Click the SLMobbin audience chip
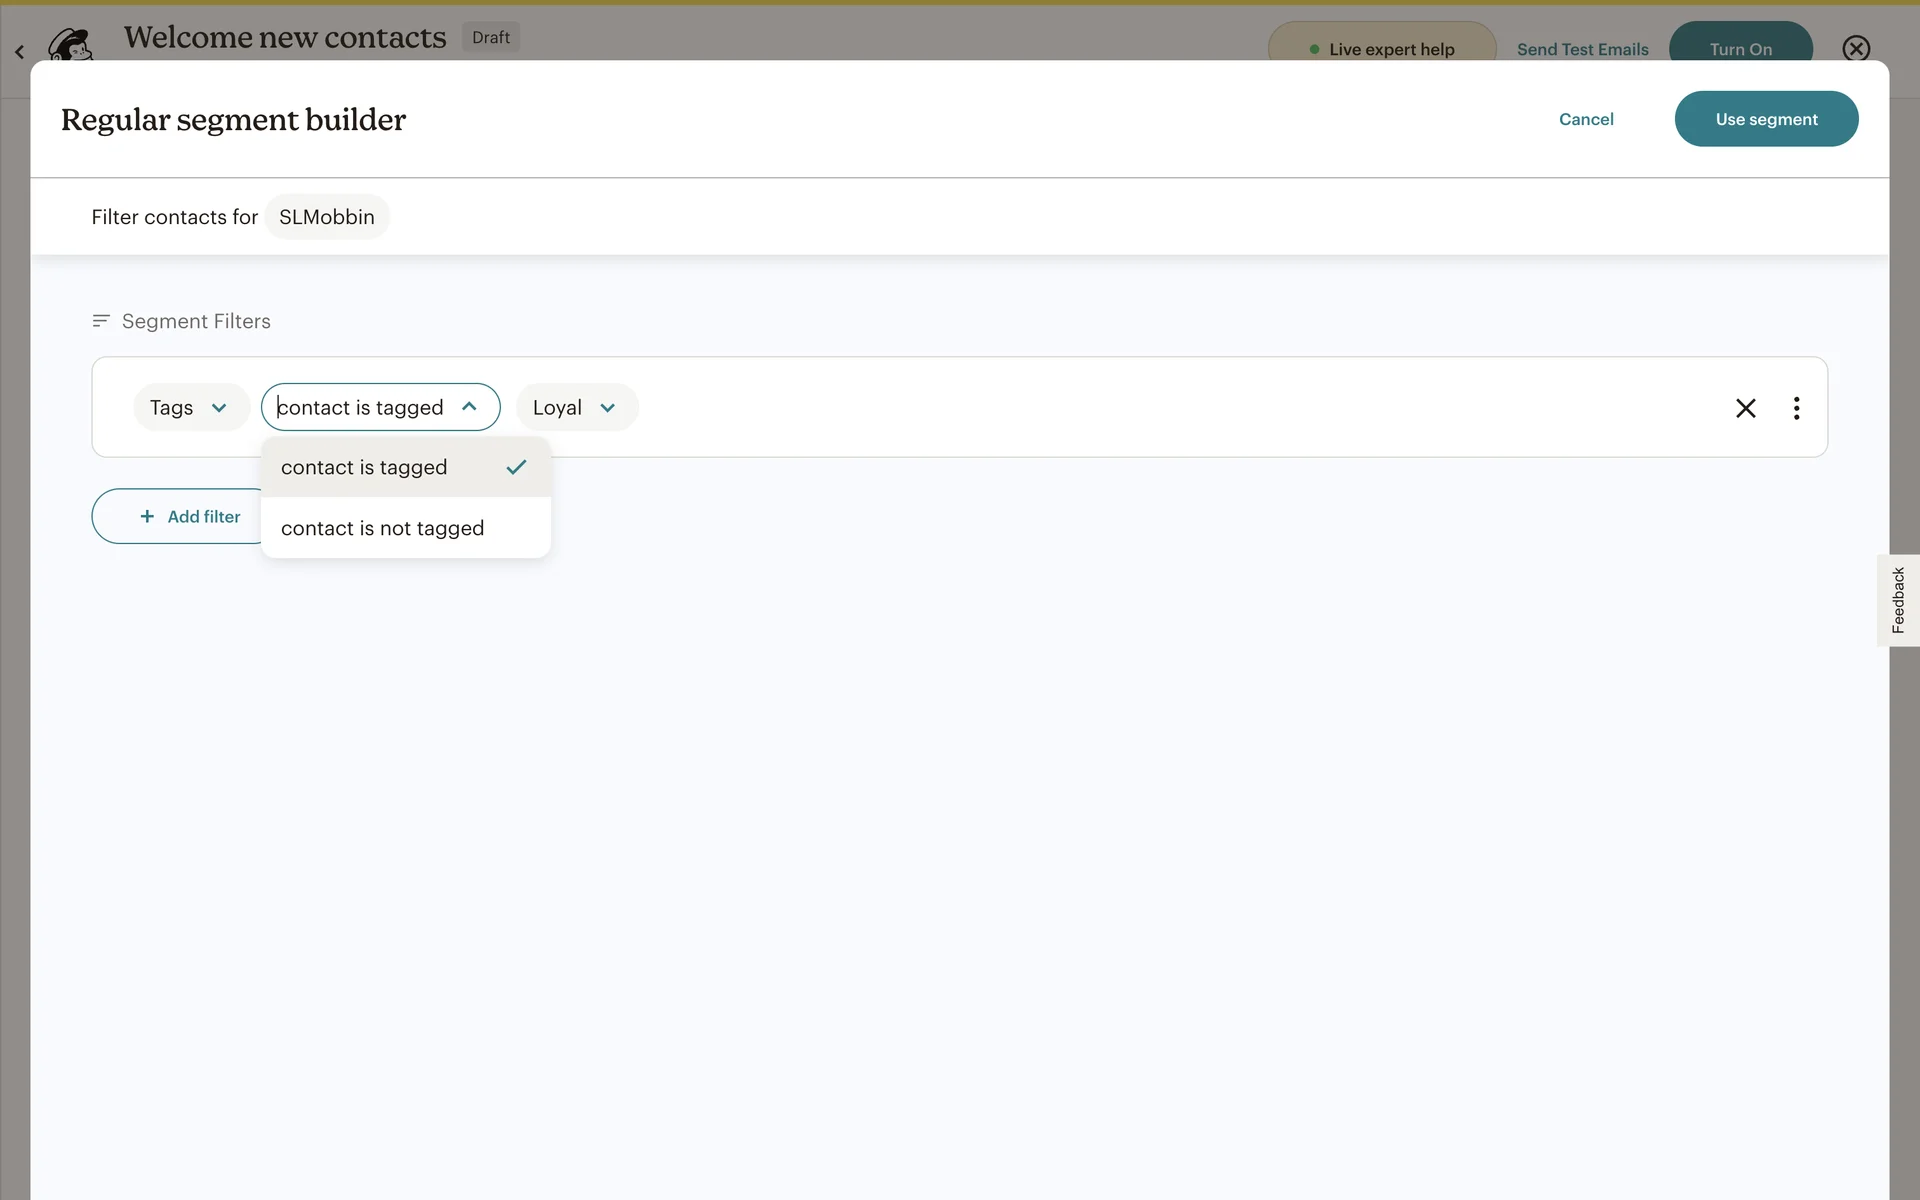Viewport: 1920px width, 1200px height. tap(327, 217)
